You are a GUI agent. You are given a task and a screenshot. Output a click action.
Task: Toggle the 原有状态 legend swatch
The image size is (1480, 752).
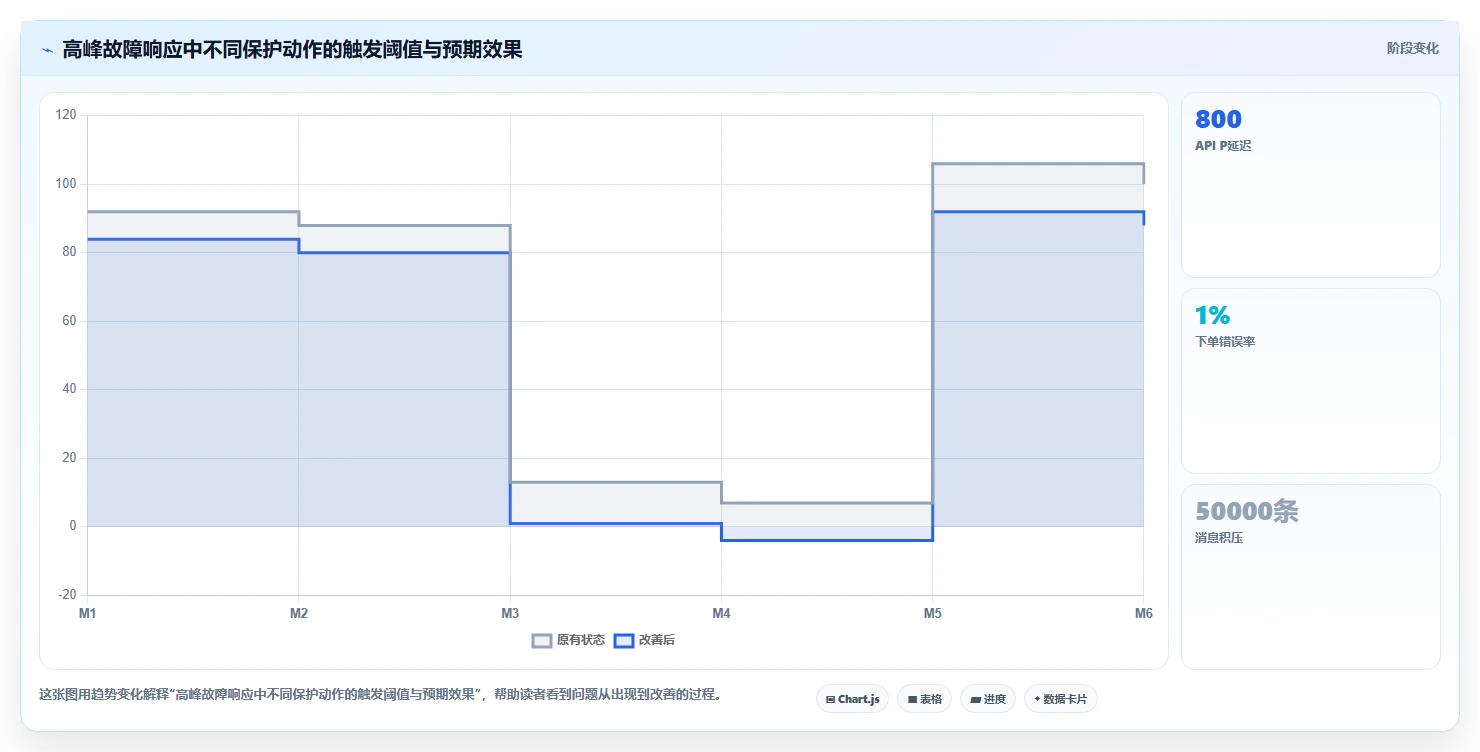pyautogui.click(x=542, y=641)
